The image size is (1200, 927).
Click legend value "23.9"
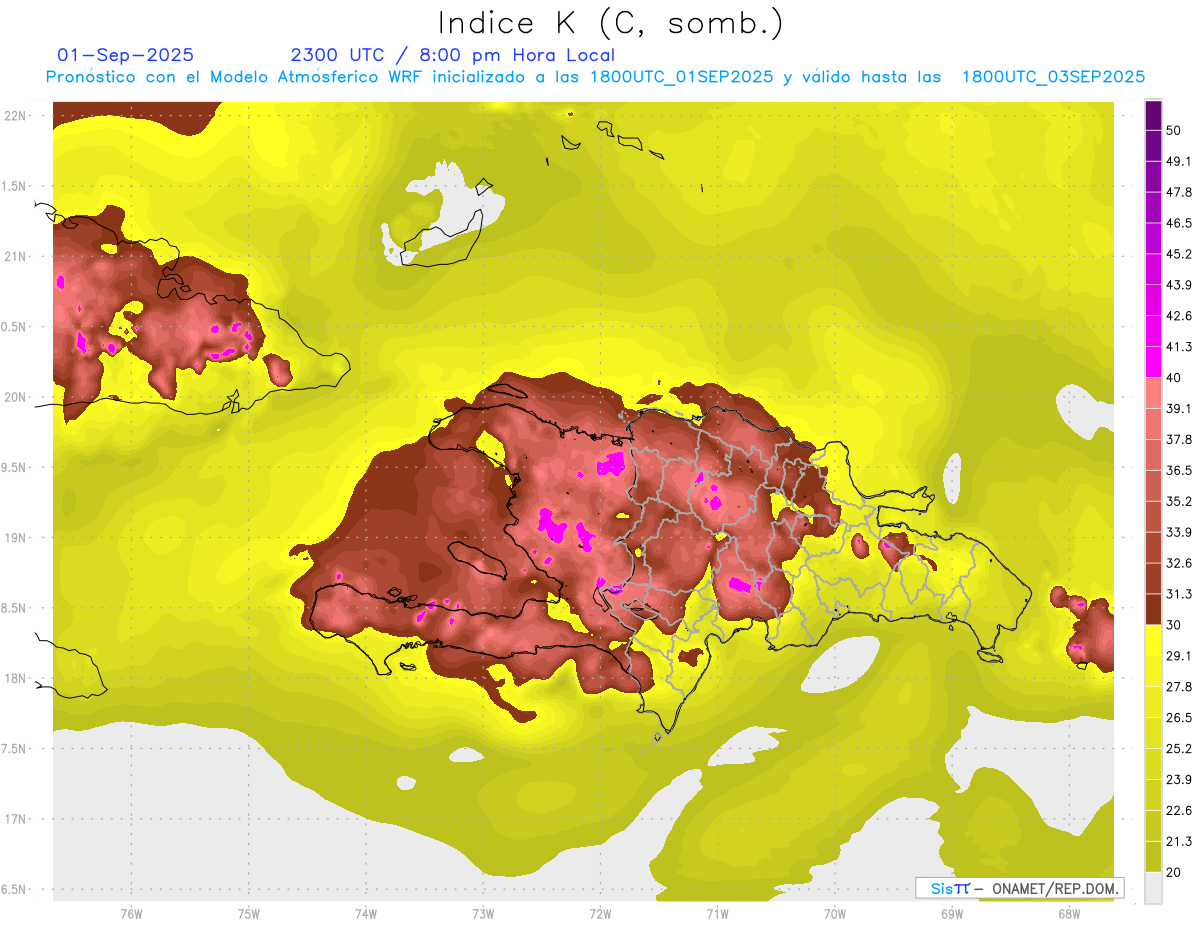click(x=1179, y=779)
